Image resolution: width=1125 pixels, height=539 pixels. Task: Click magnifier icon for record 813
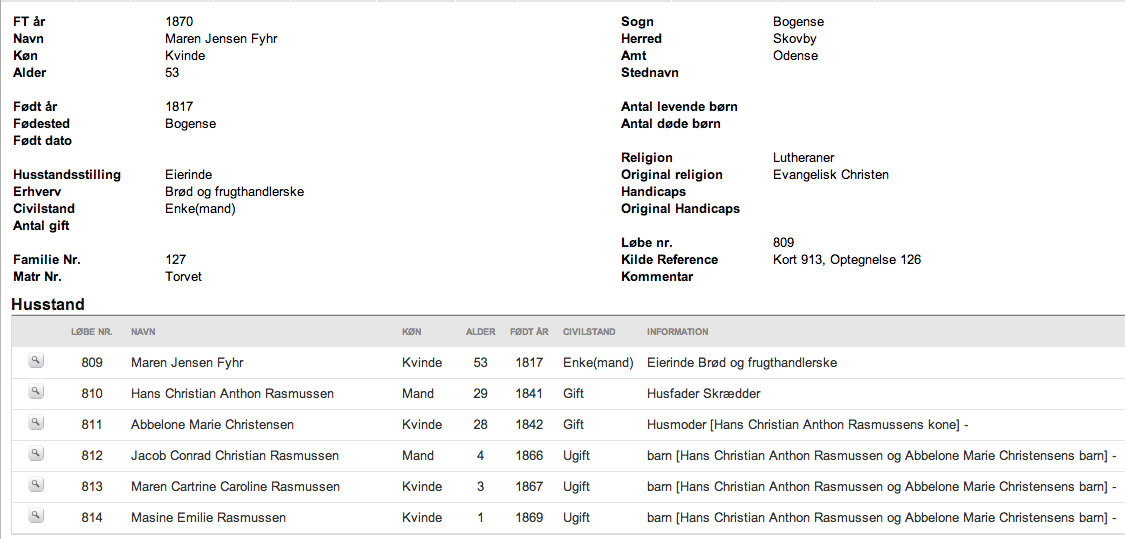coord(36,484)
